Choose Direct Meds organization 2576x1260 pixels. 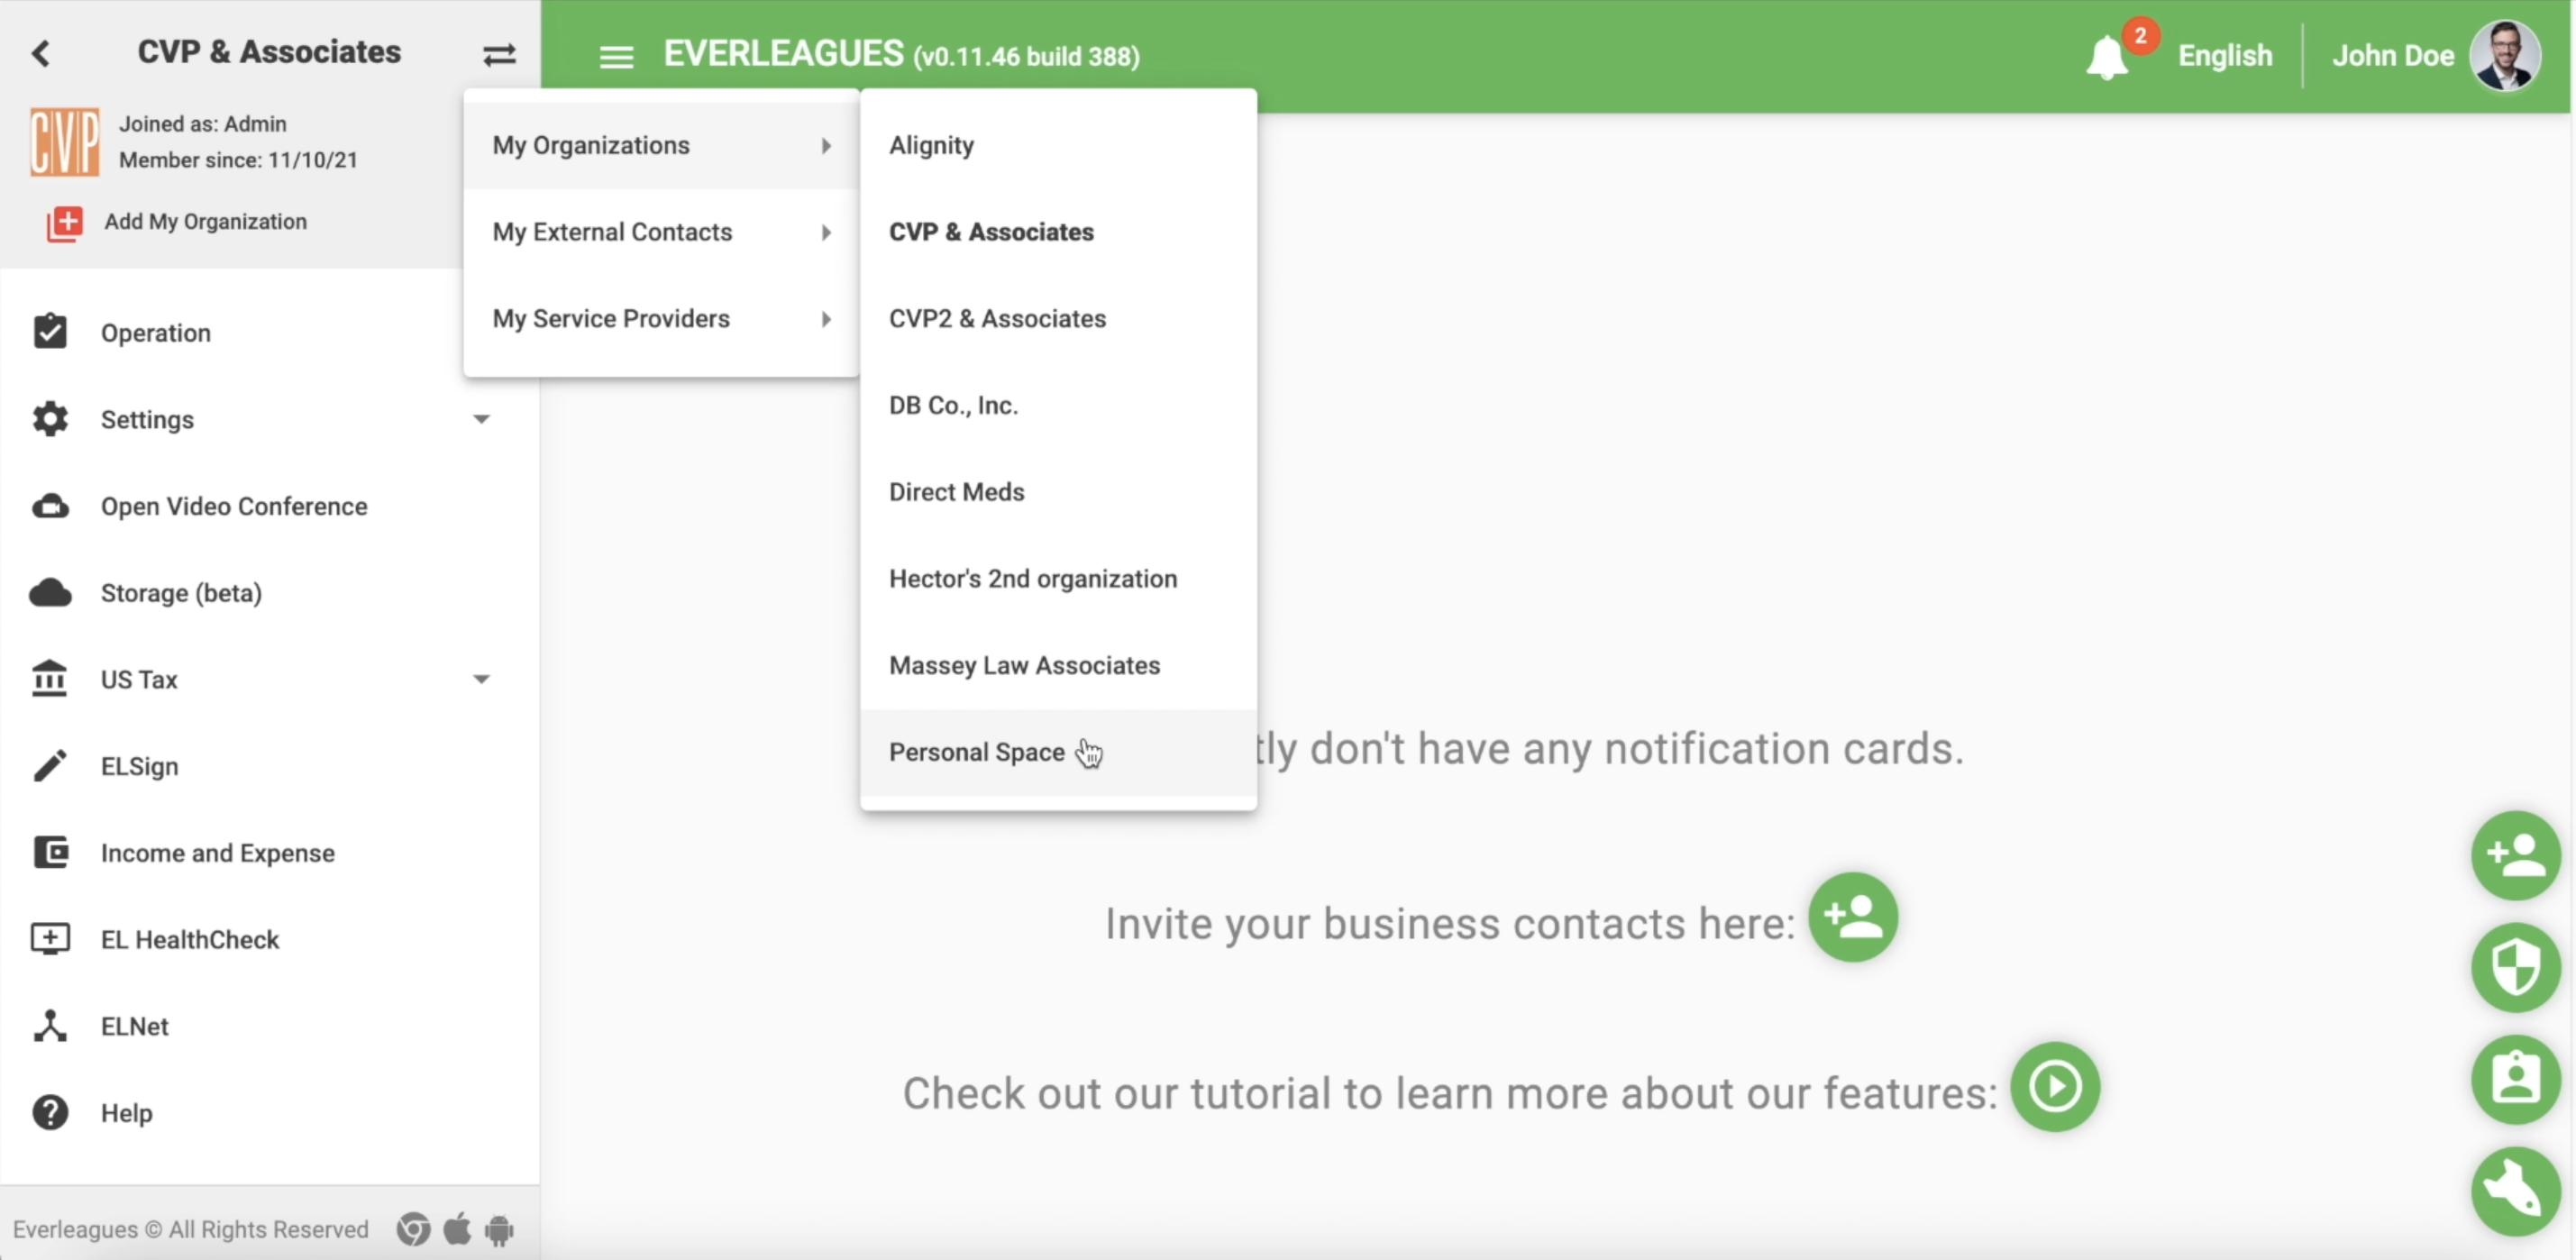(1058, 493)
